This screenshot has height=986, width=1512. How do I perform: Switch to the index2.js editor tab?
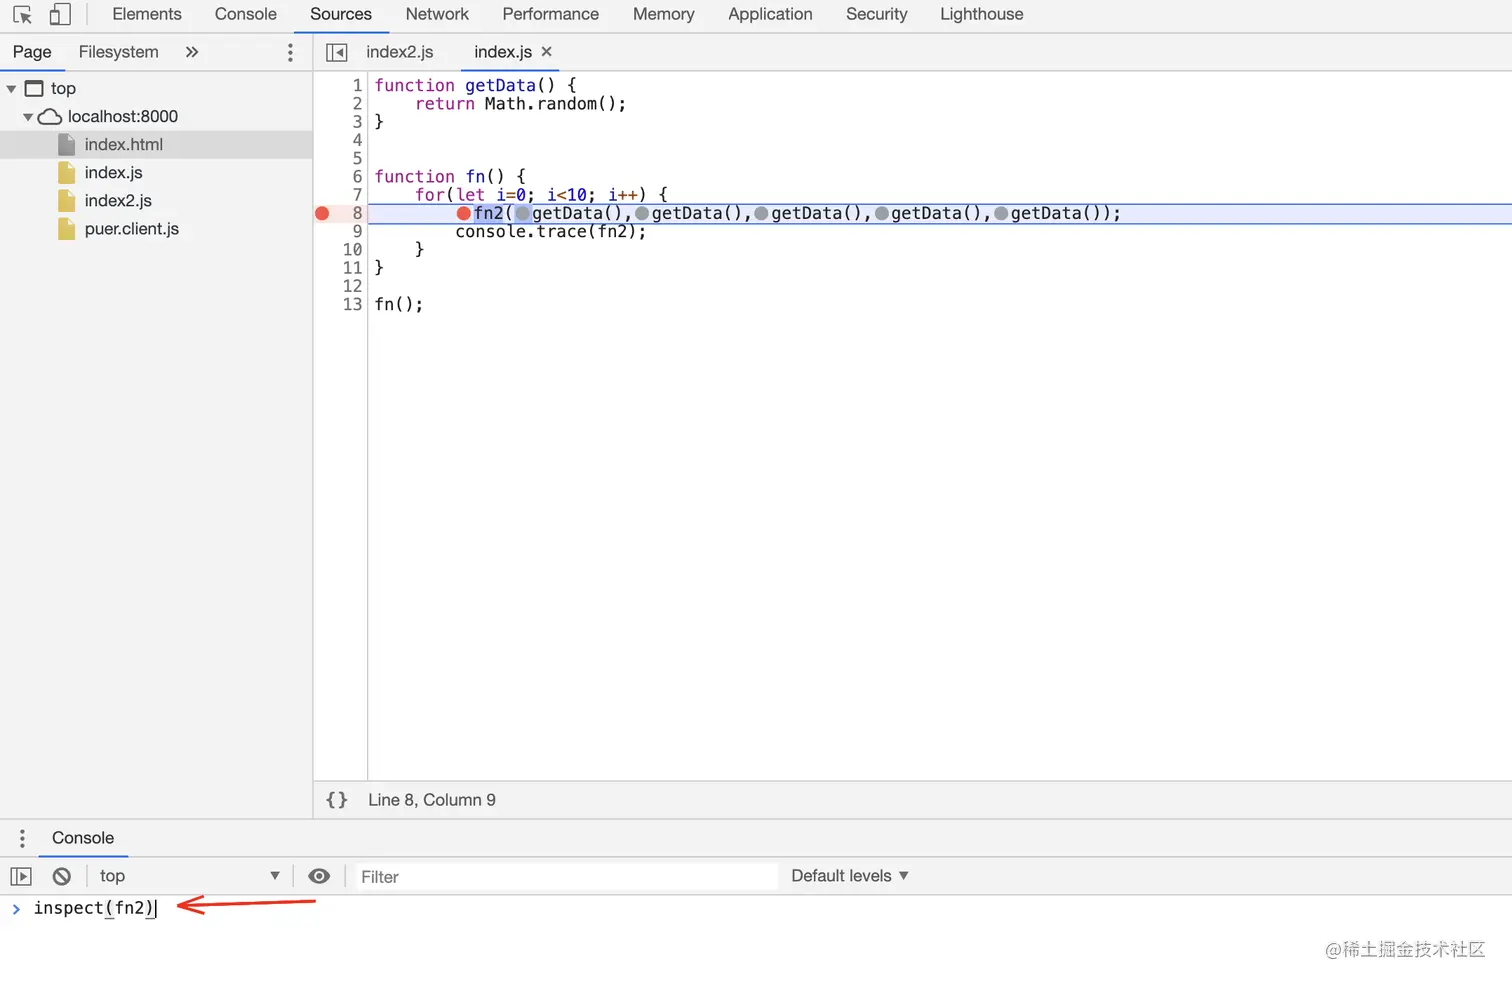tap(400, 52)
